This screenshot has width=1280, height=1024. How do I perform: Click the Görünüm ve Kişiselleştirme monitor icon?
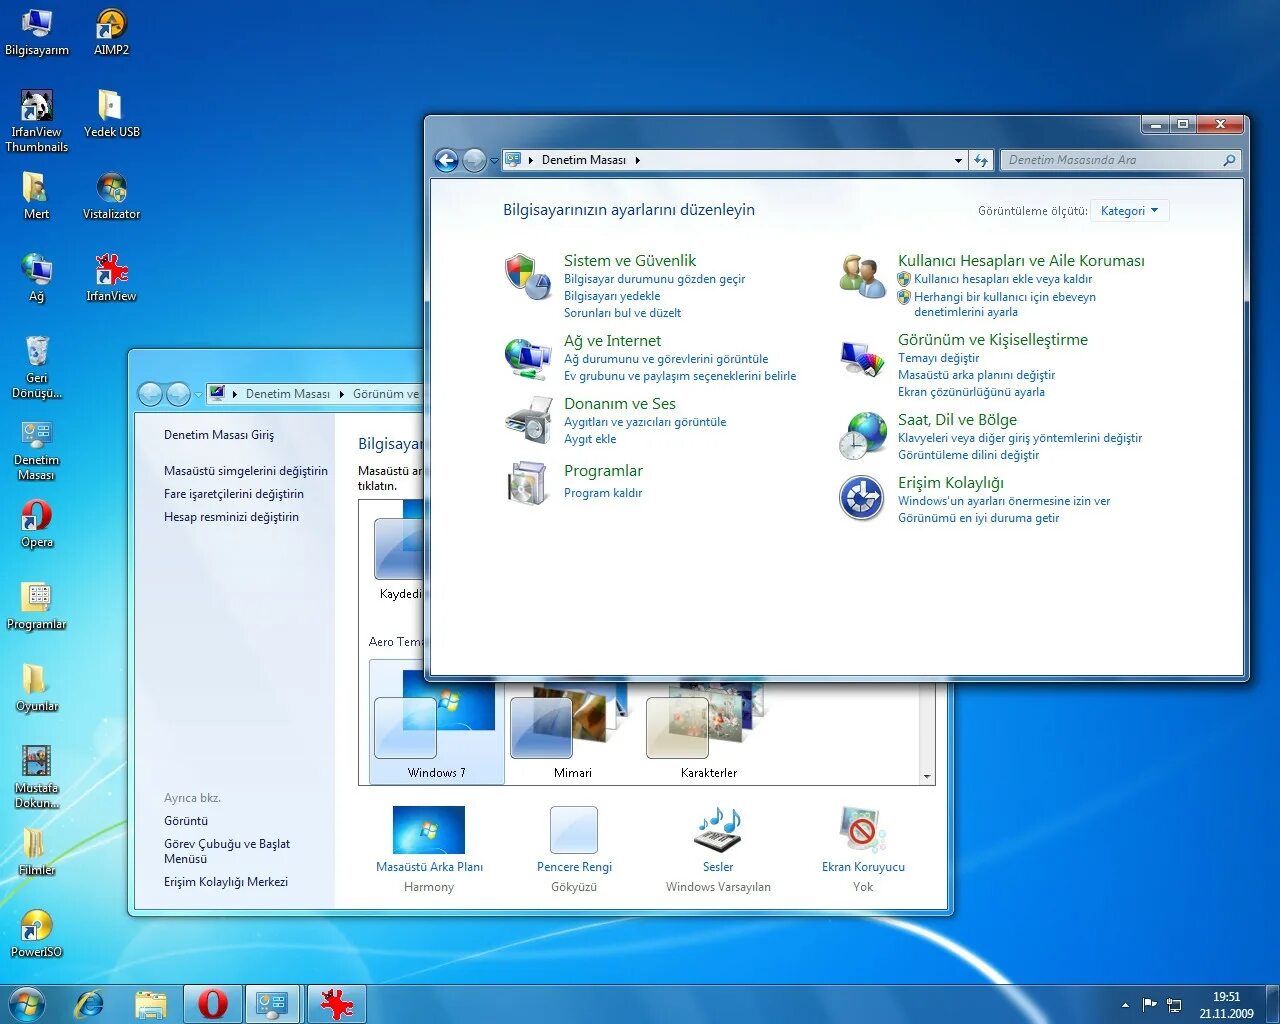(862, 358)
